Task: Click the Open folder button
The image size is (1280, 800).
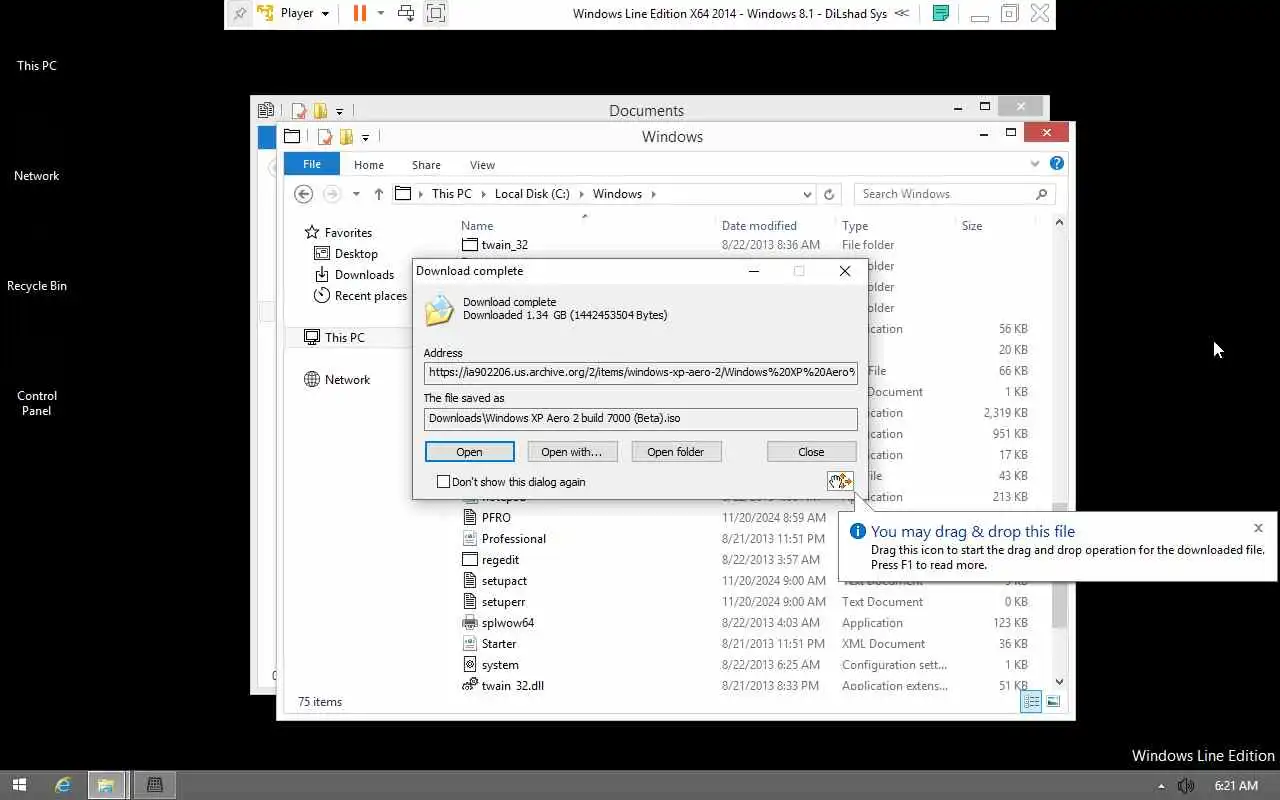Action: pos(676,452)
